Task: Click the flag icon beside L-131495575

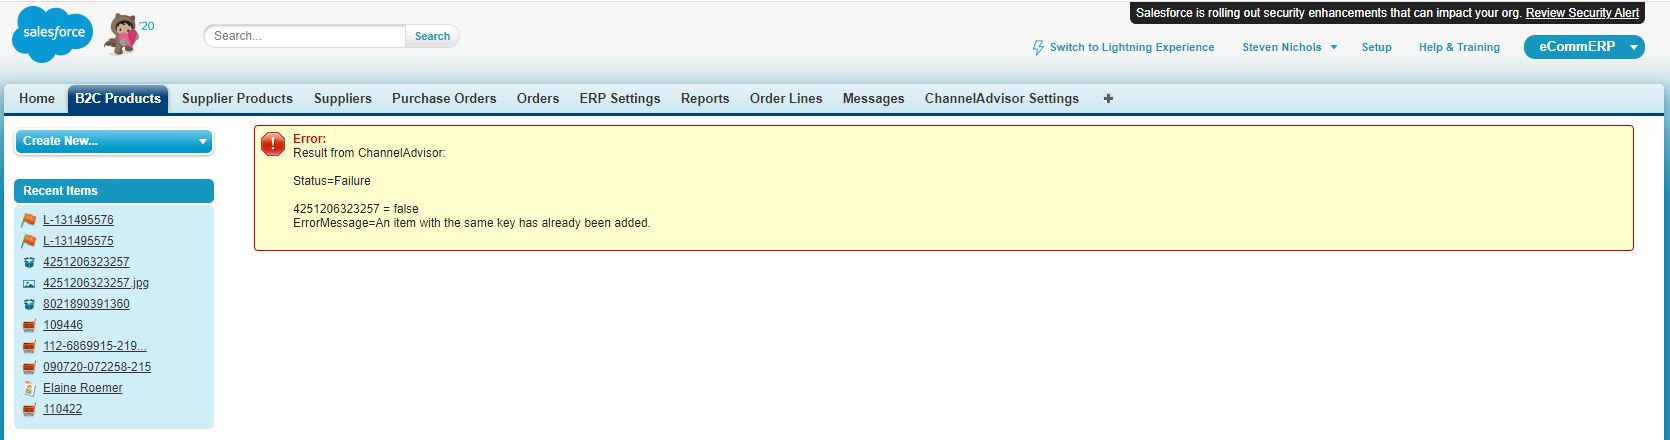Action: 29,241
